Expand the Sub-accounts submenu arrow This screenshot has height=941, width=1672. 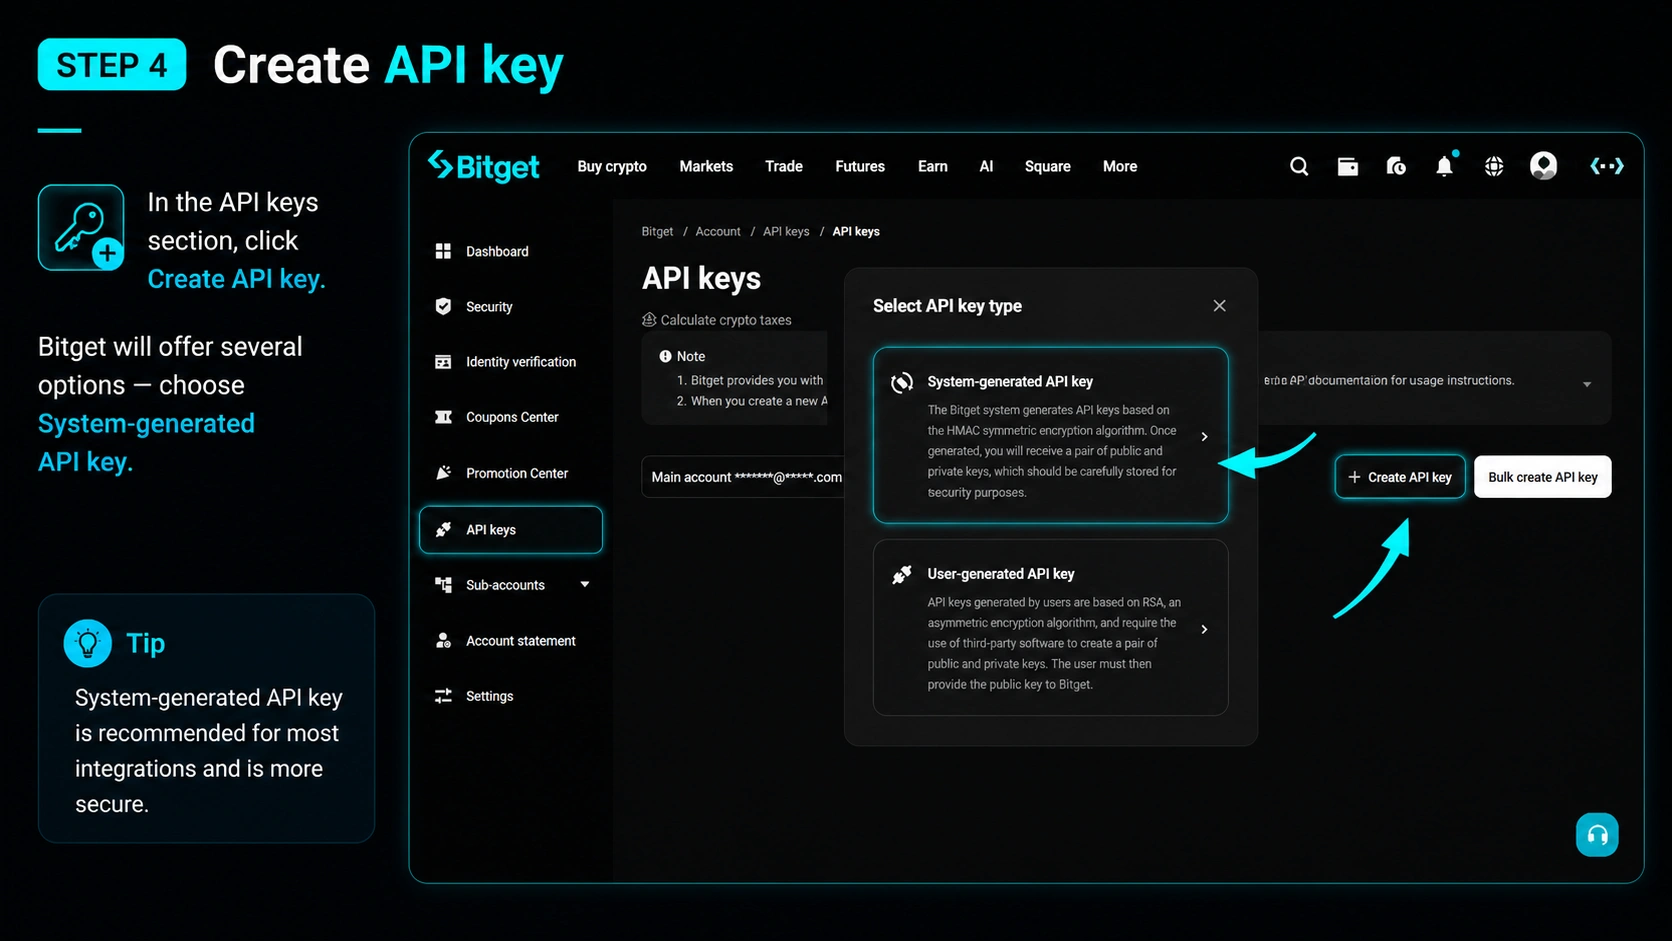tap(585, 584)
